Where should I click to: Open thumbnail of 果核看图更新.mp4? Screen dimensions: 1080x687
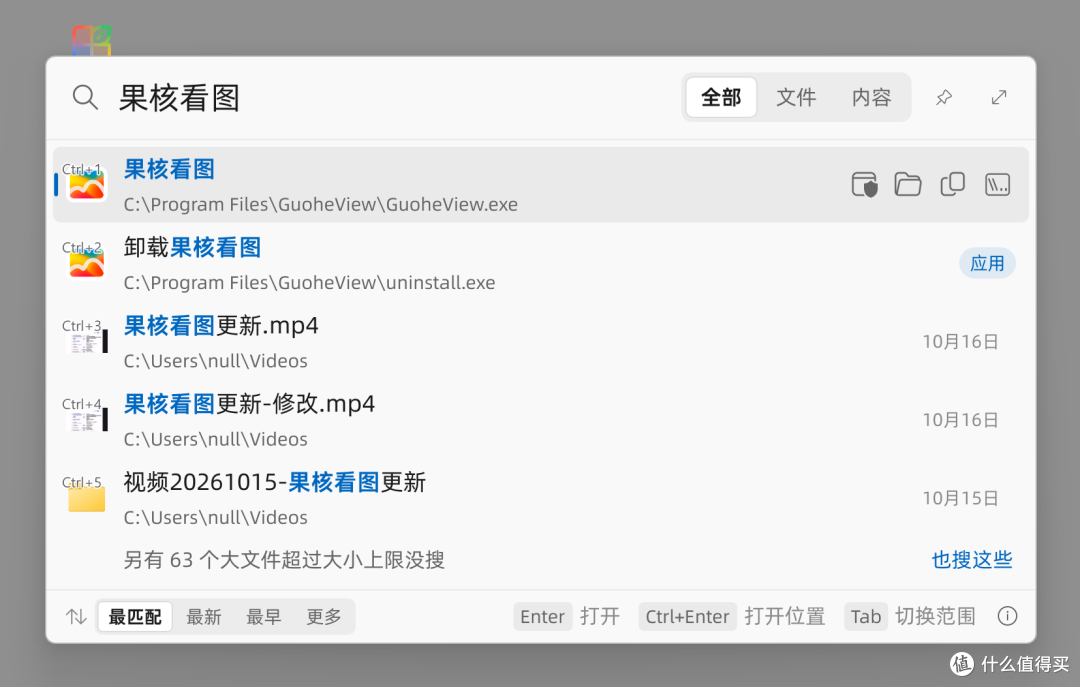(87, 342)
